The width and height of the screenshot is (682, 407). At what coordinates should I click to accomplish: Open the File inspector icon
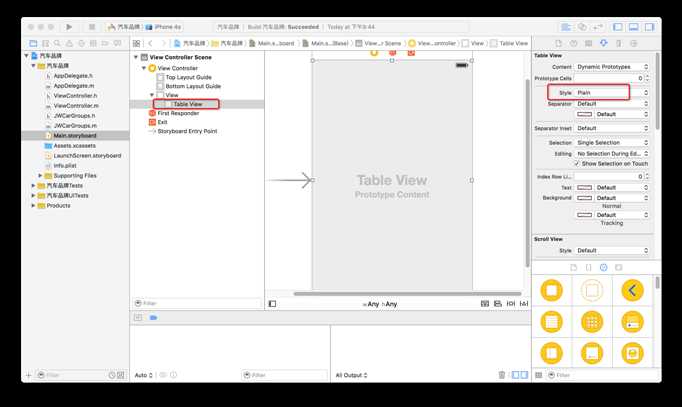(558, 43)
